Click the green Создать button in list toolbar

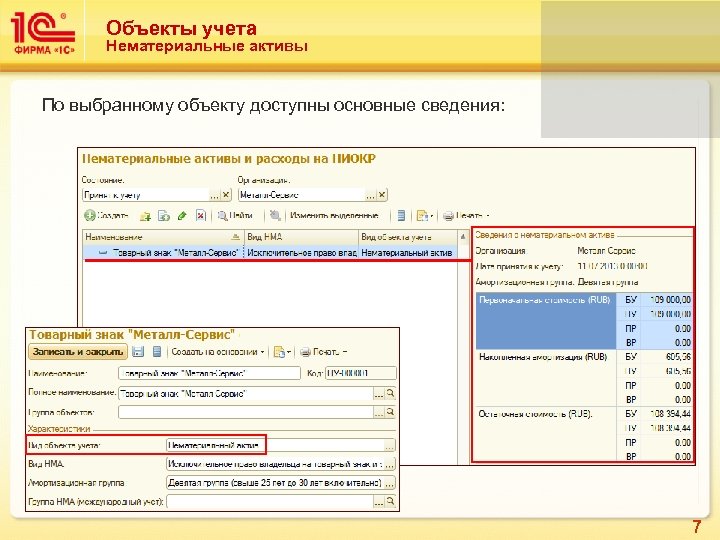point(106,215)
